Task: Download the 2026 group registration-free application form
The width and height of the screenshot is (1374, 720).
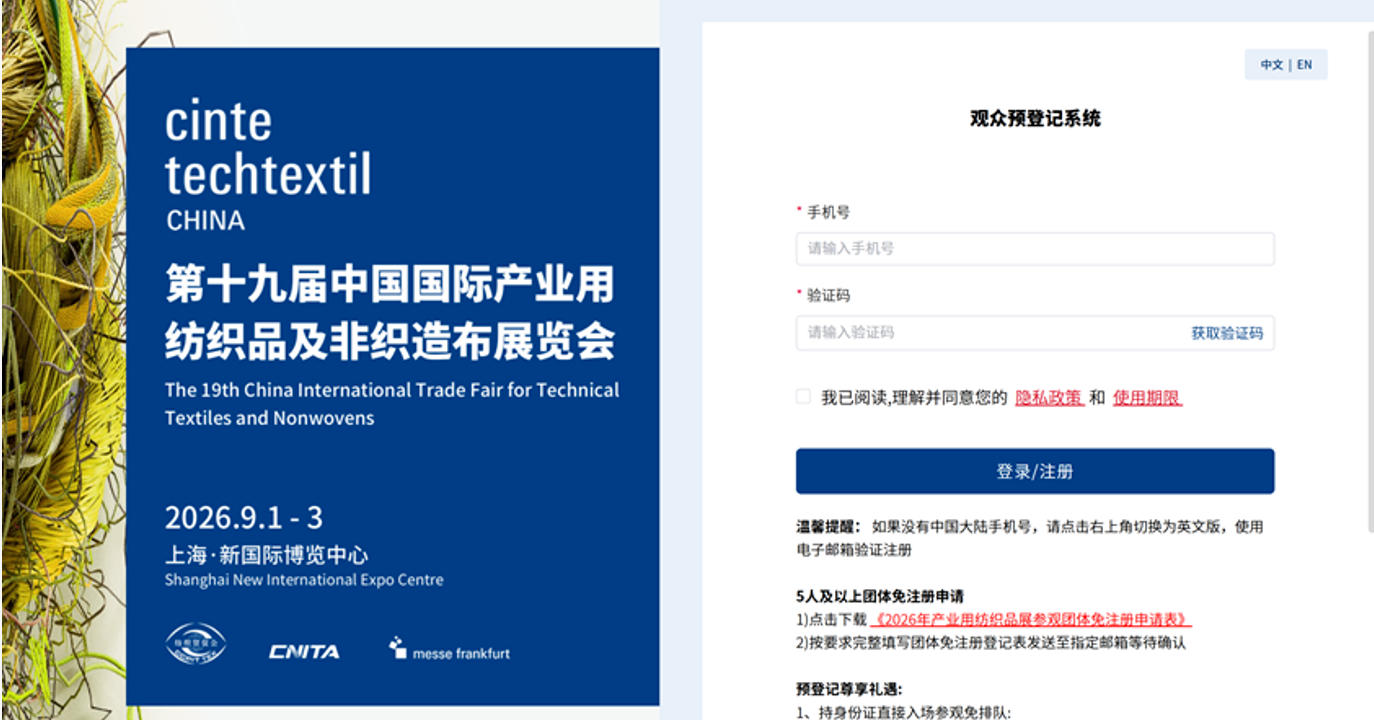Action: click(x=1032, y=620)
